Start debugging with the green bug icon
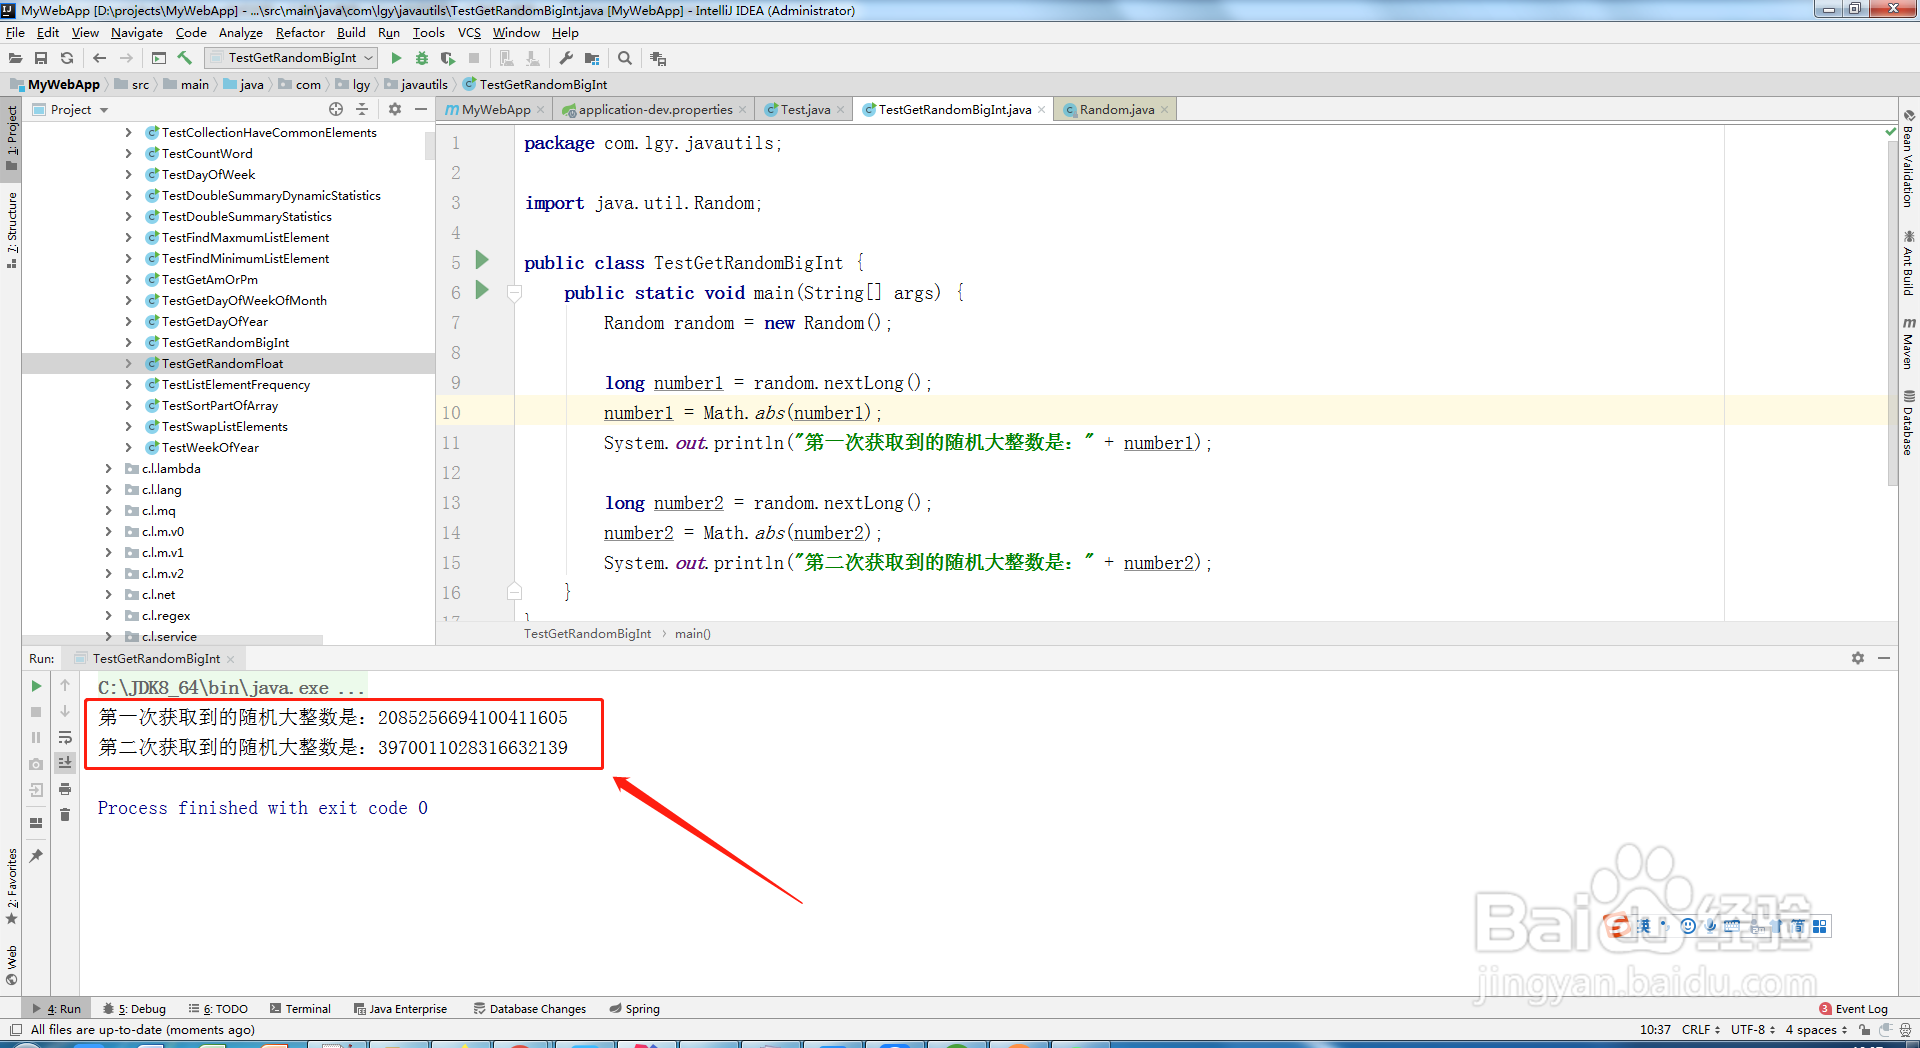 422,58
